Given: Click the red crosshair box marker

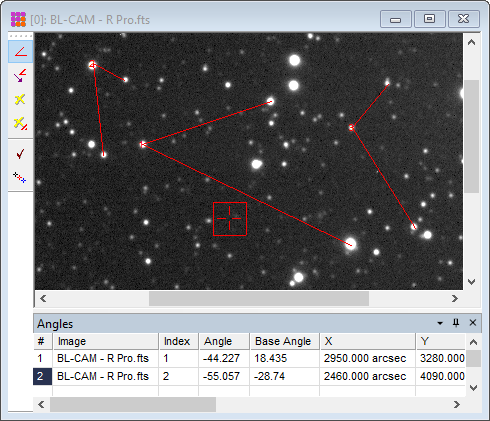Looking at the screenshot, I should click(x=230, y=219).
